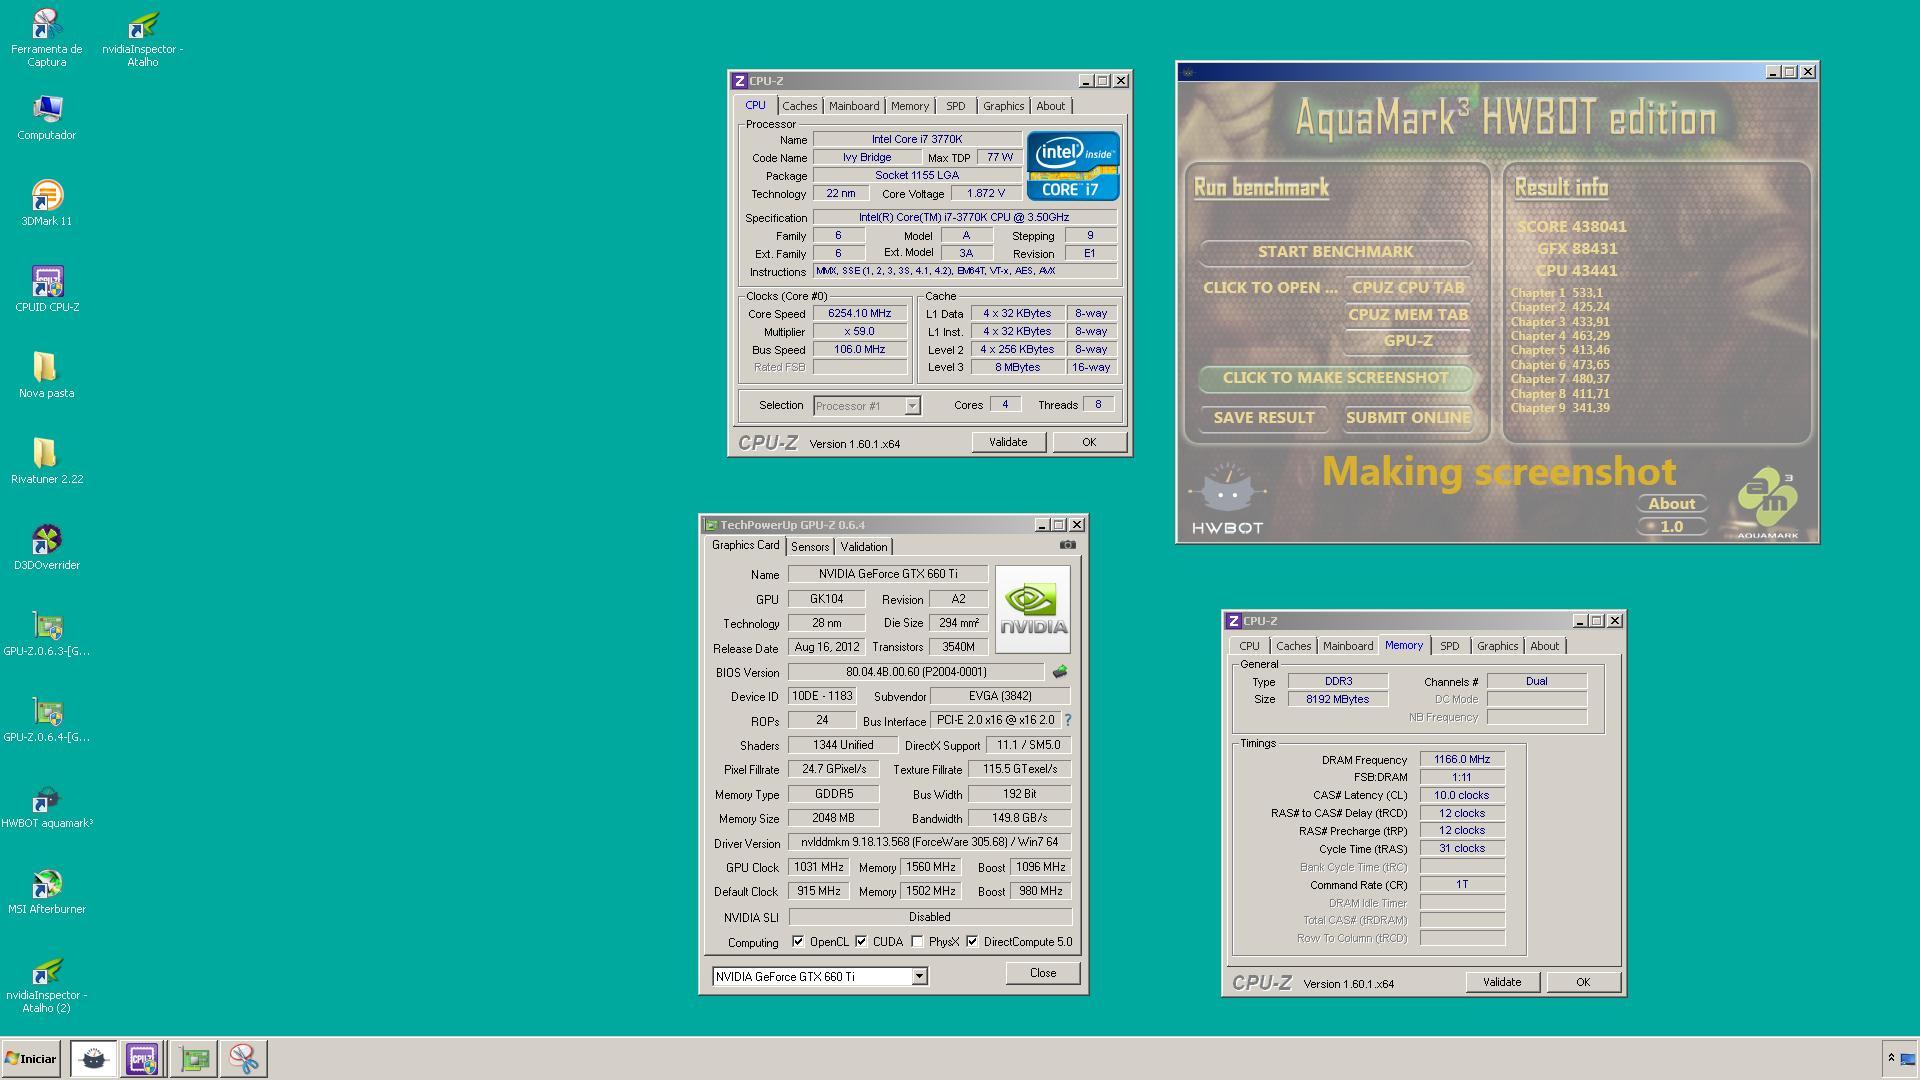1920x1080 pixels.
Task: Launch 3DMark 11 desktop shortcut
Action: (x=46, y=203)
